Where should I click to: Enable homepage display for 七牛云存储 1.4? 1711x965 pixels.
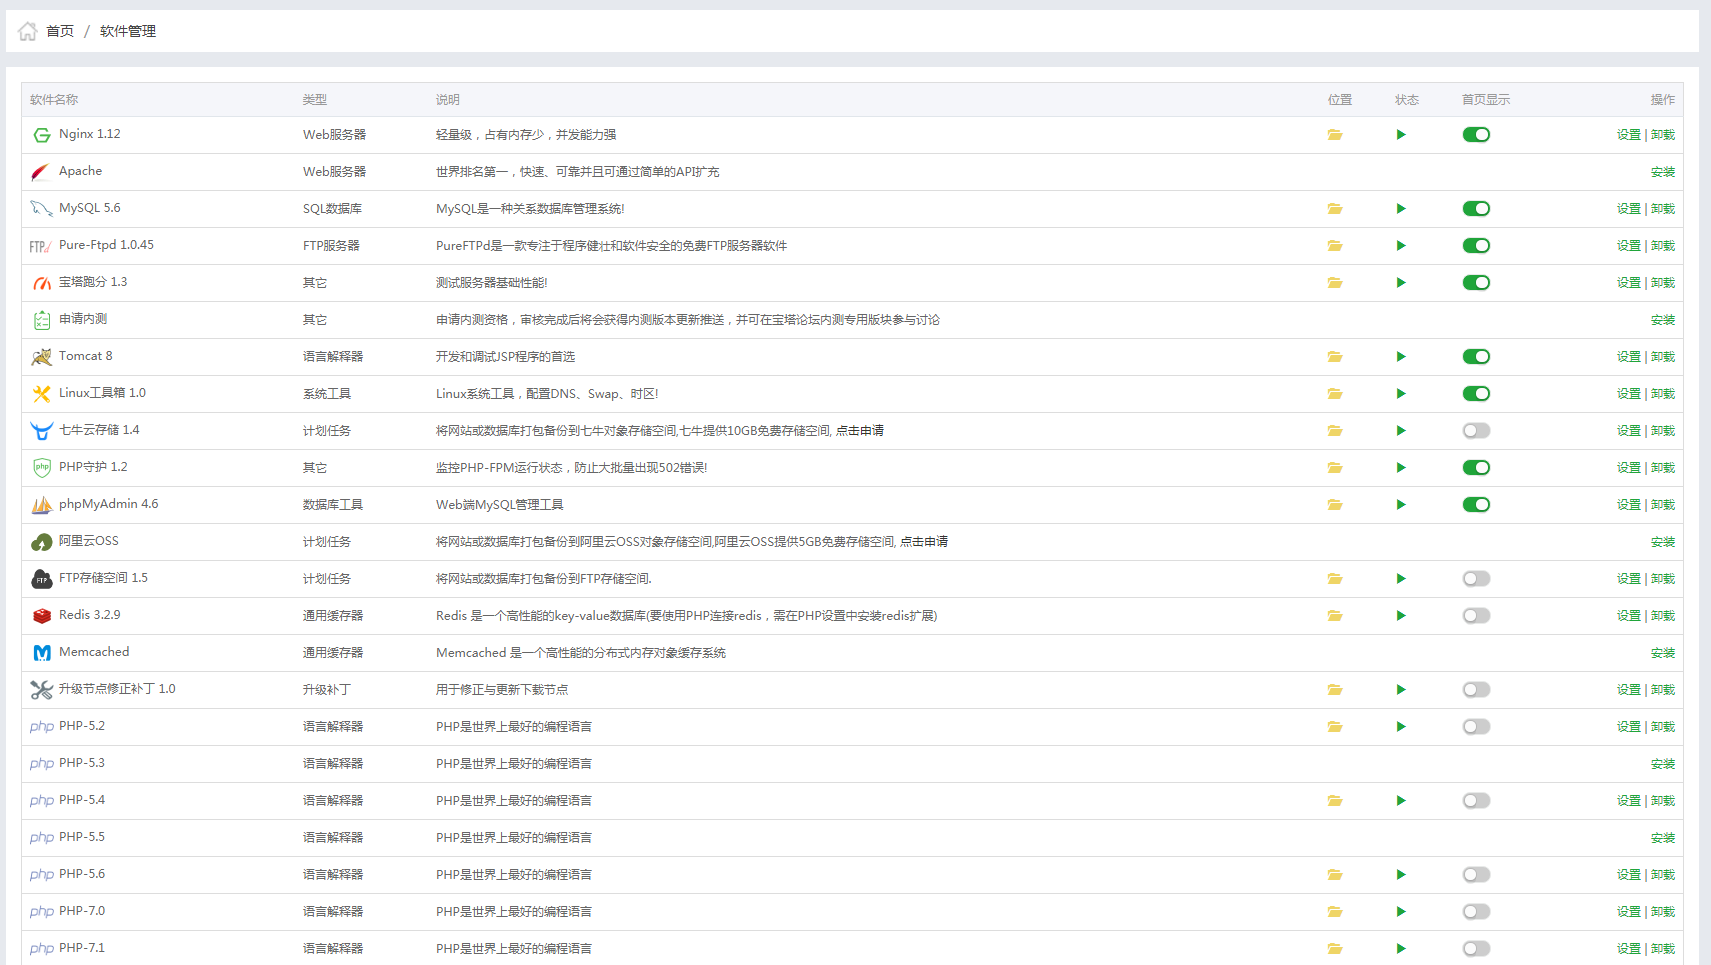tap(1476, 431)
